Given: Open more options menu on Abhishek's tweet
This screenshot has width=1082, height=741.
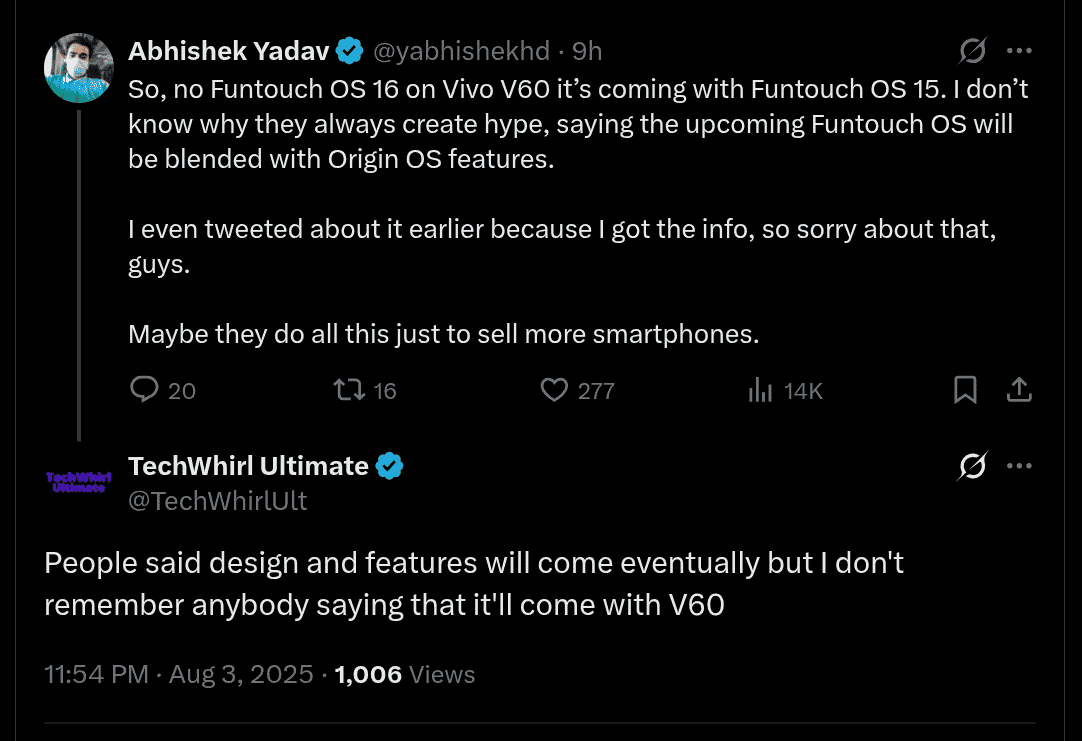Looking at the screenshot, I should [1019, 49].
